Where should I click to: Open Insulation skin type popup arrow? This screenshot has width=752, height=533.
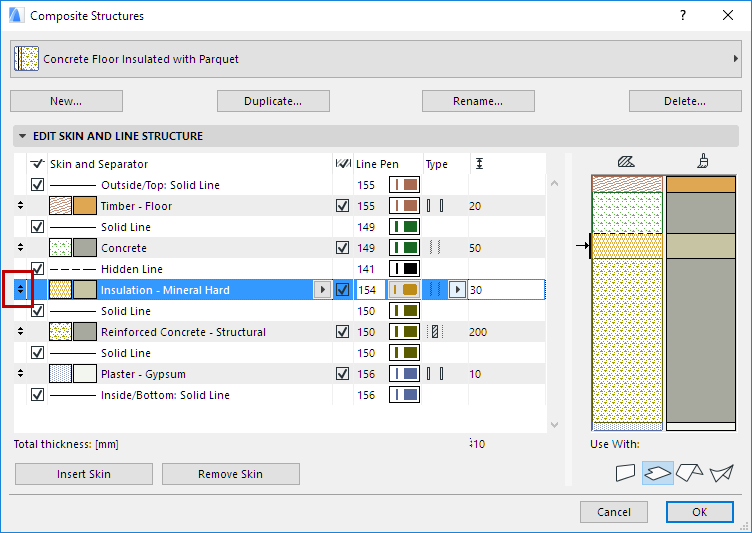pyautogui.click(x=458, y=290)
